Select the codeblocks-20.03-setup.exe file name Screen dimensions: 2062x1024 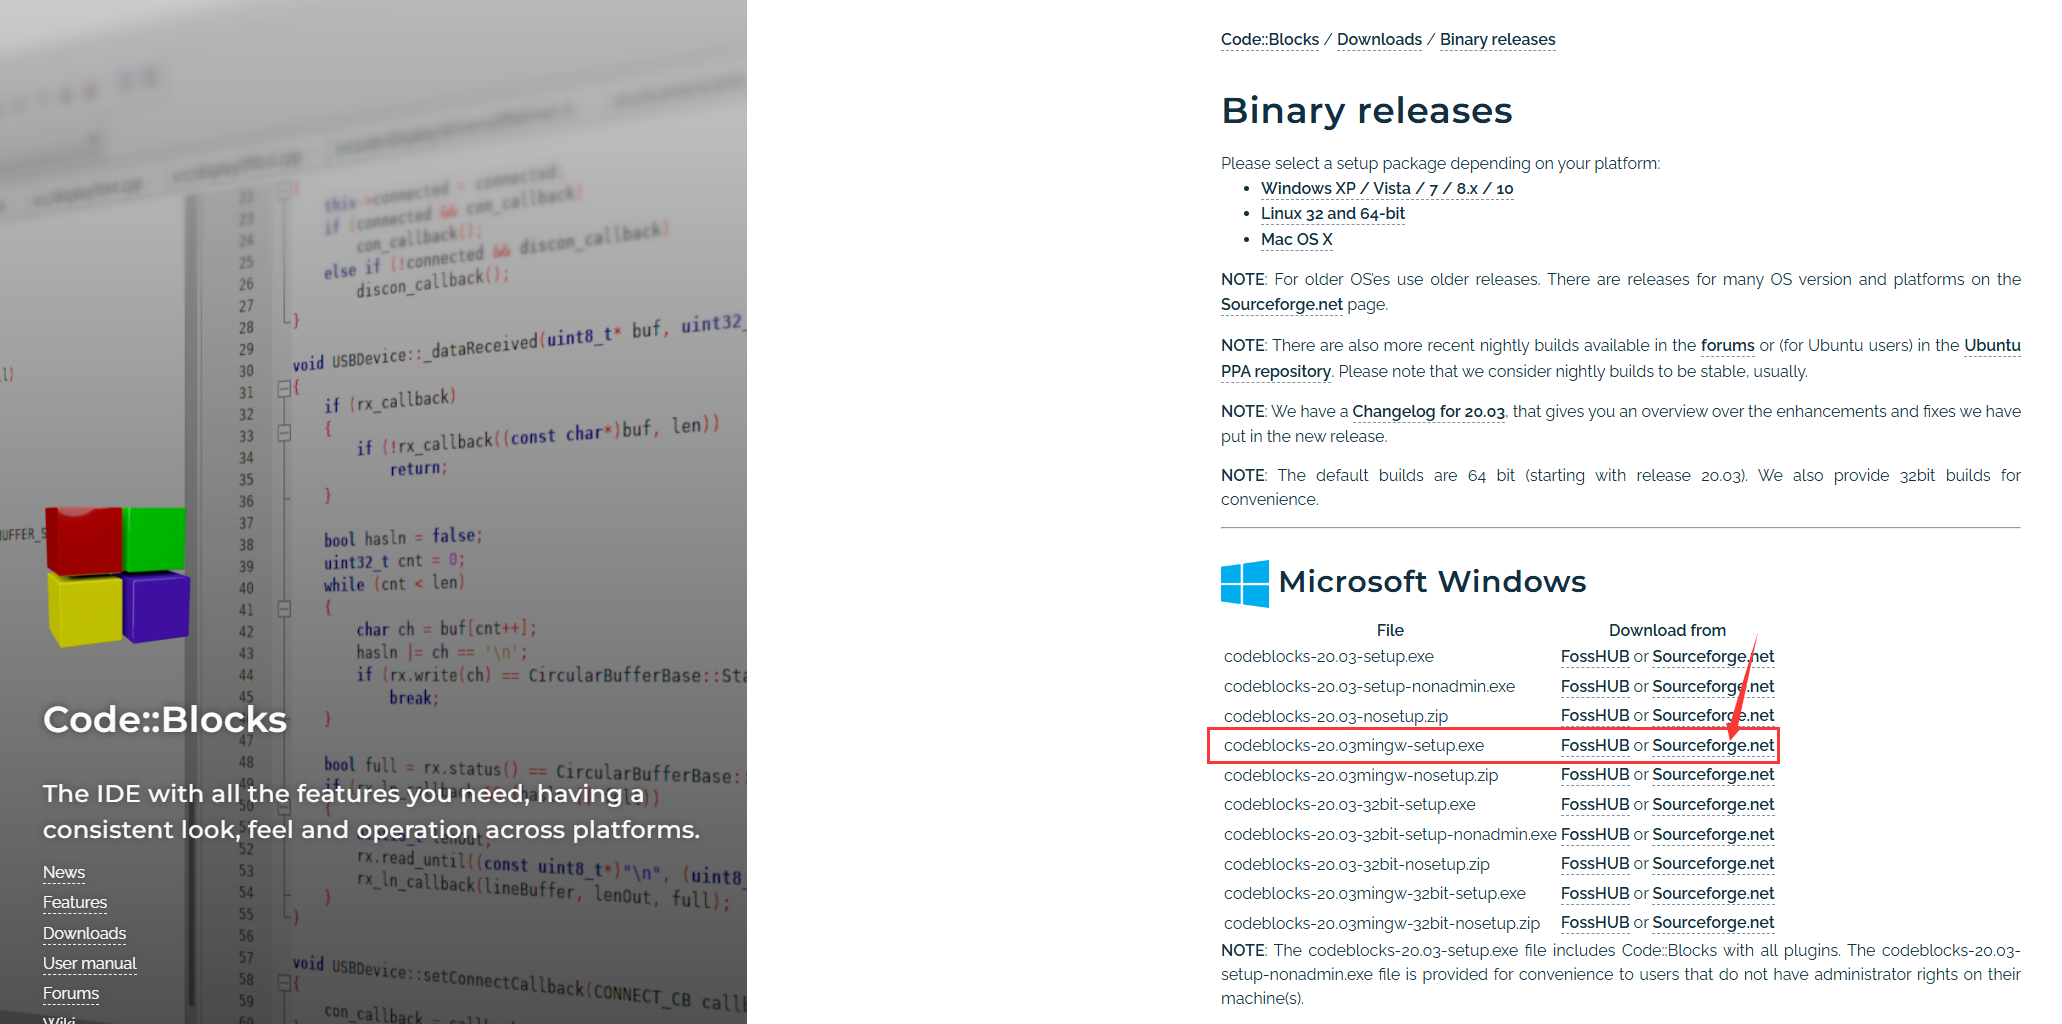(x=1329, y=656)
